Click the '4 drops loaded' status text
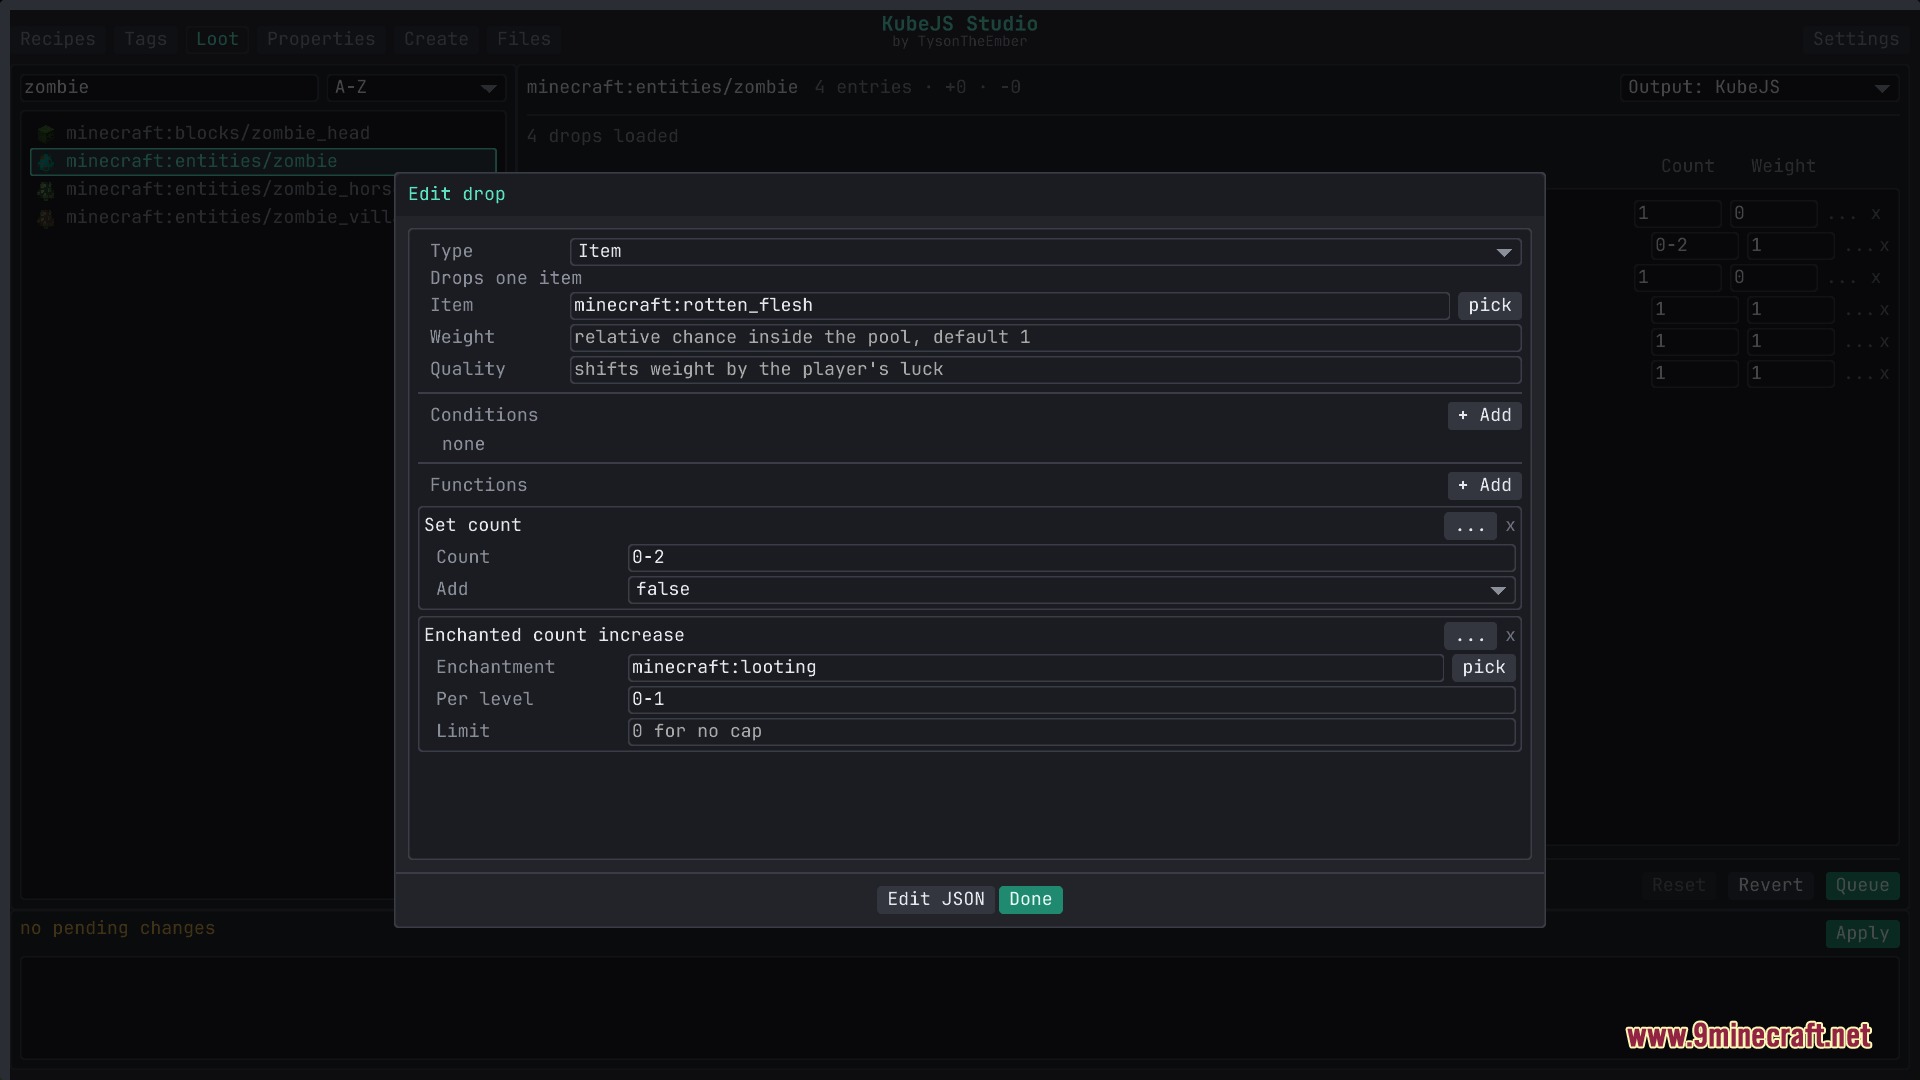 point(602,137)
